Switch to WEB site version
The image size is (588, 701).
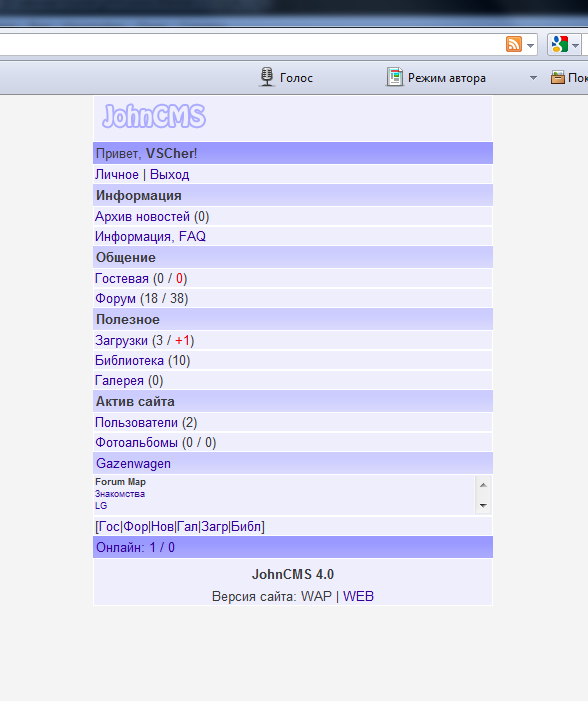(x=358, y=596)
